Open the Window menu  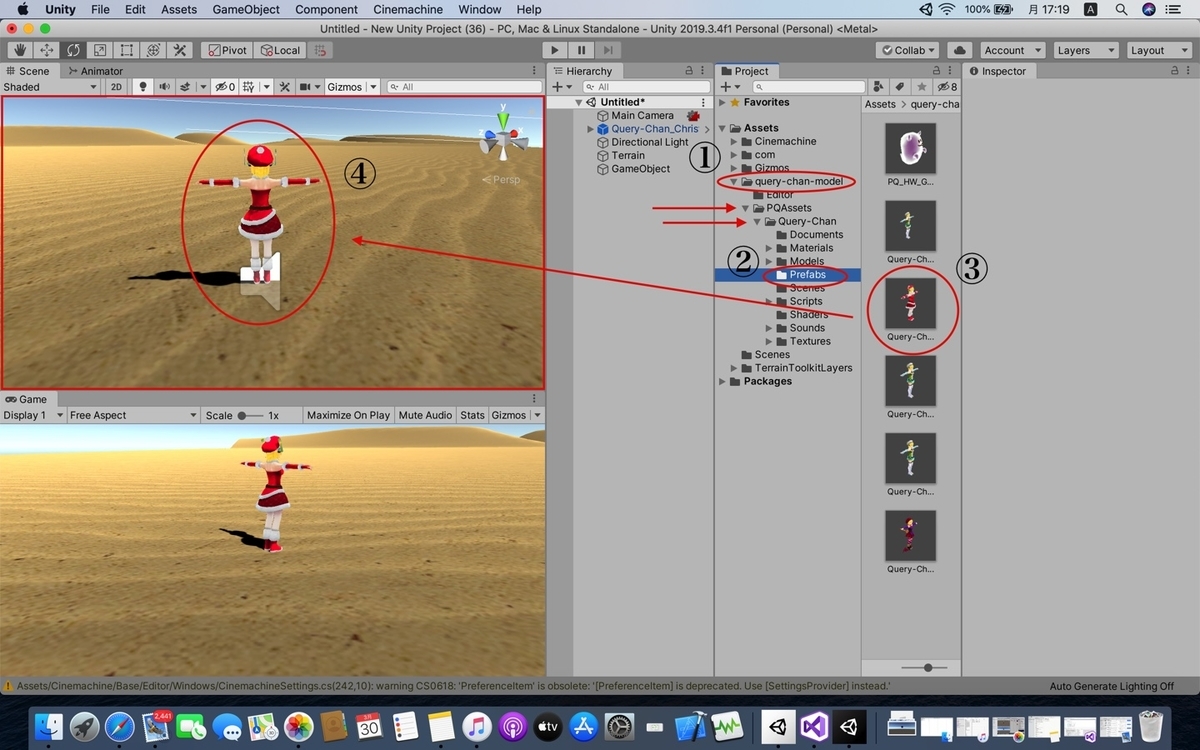pos(480,9)
